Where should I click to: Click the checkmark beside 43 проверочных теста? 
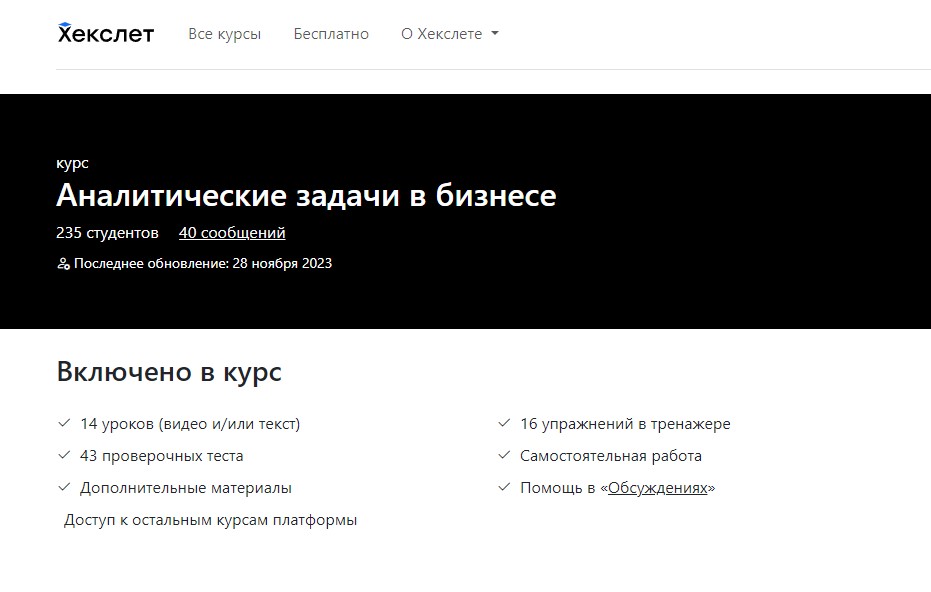coord(64,455)
